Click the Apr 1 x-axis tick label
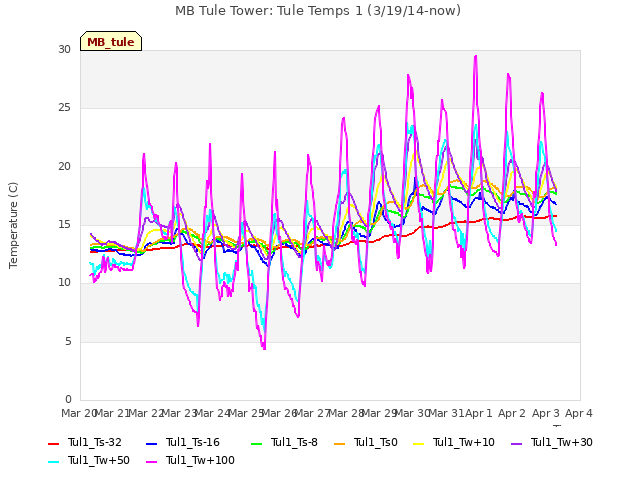This screenshot has height=480, width=640. pyautogui.click(x=479, y=413)
